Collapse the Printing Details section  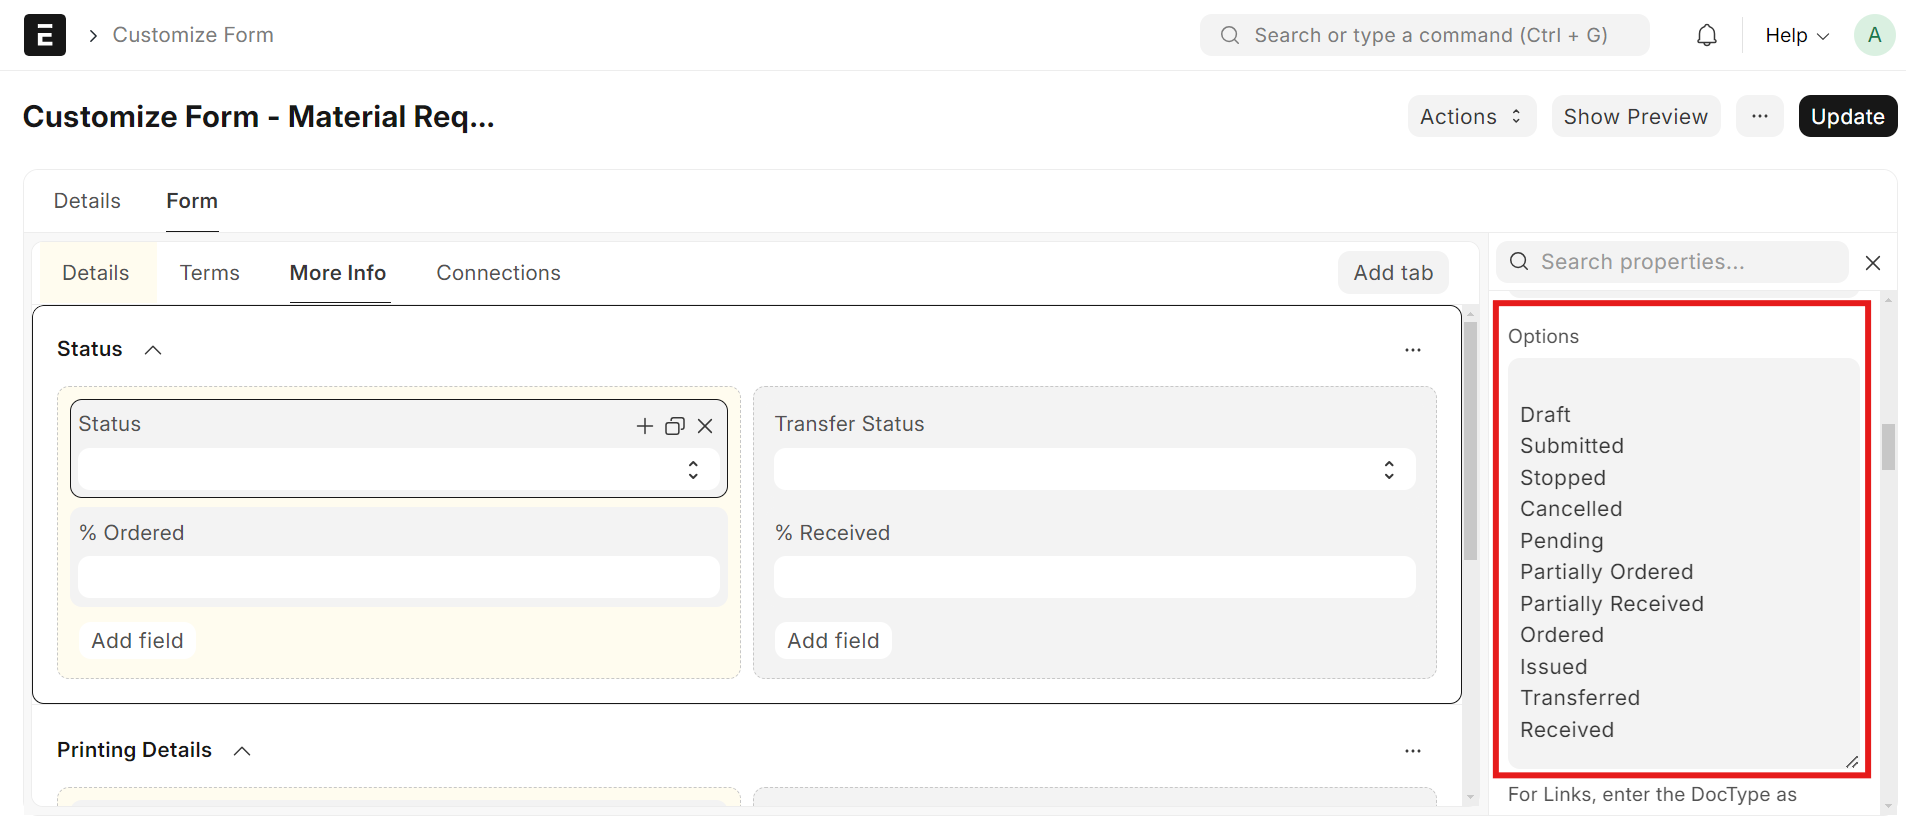[241, 749]
